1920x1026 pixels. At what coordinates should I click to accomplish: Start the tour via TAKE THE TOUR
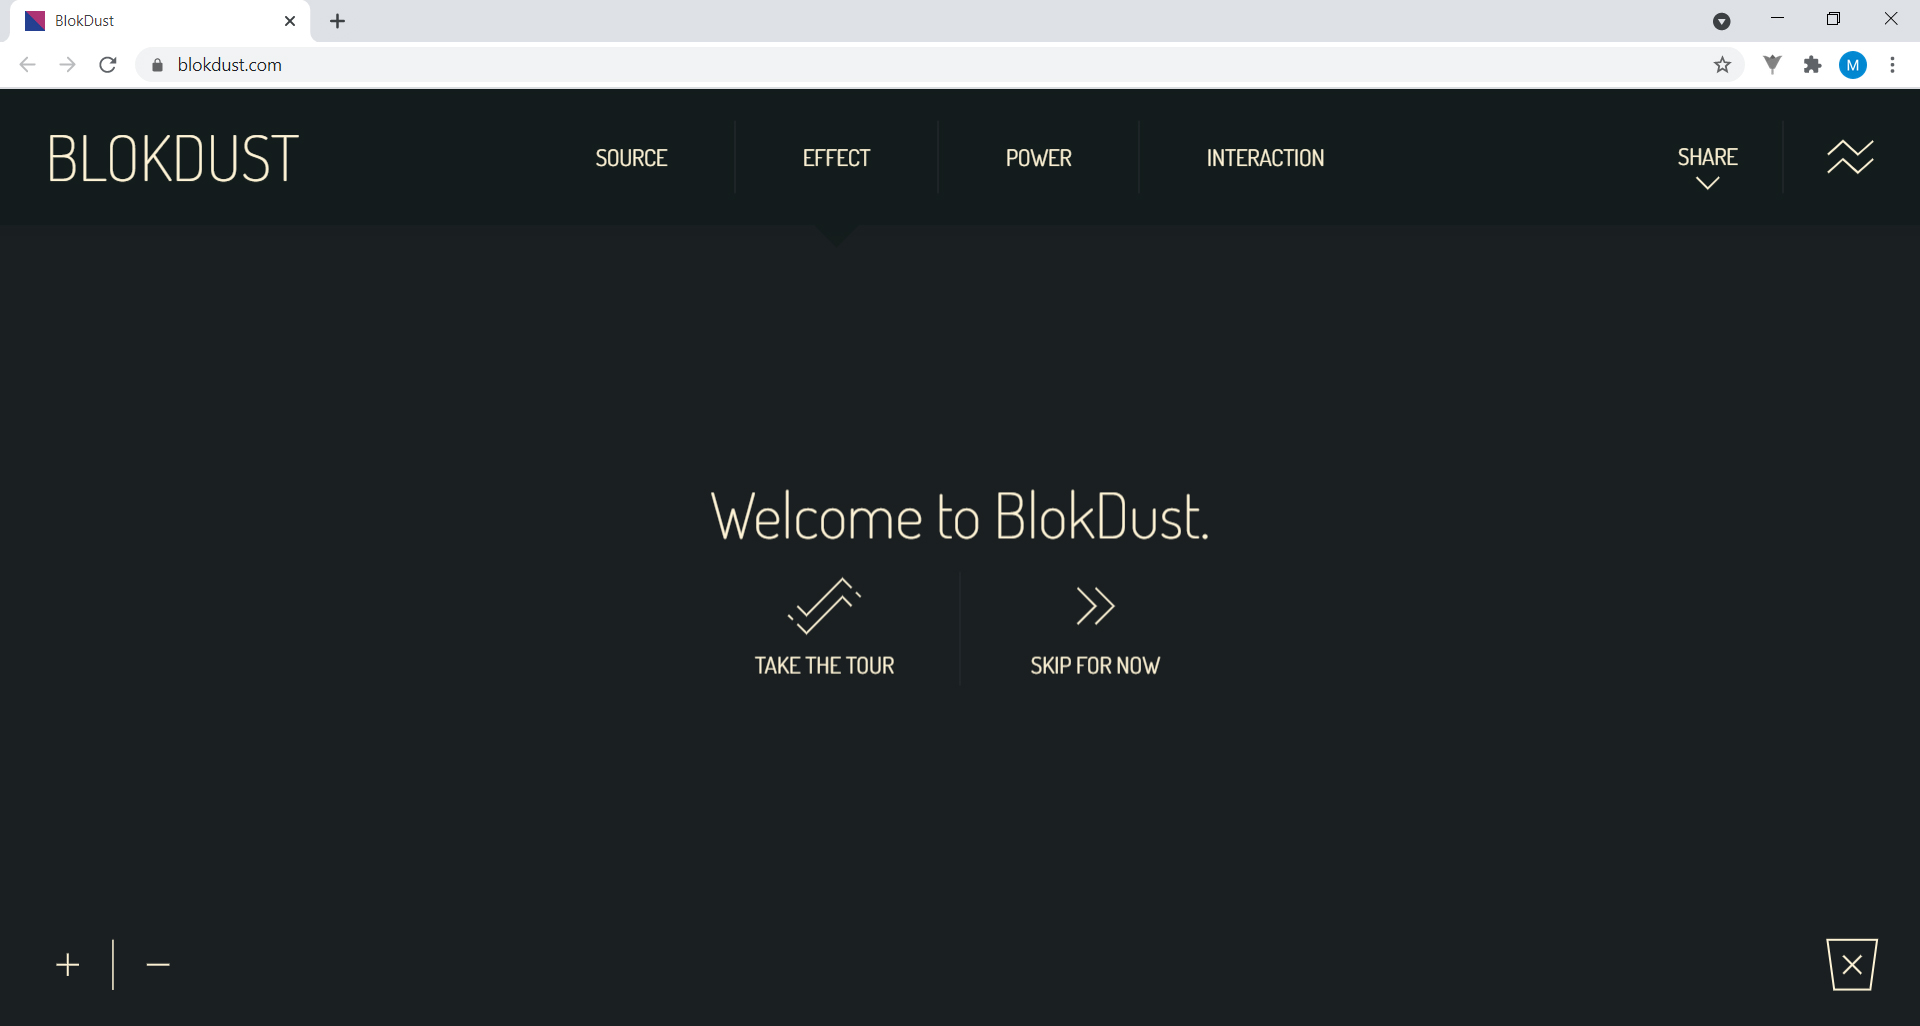(x=824, y=666)
